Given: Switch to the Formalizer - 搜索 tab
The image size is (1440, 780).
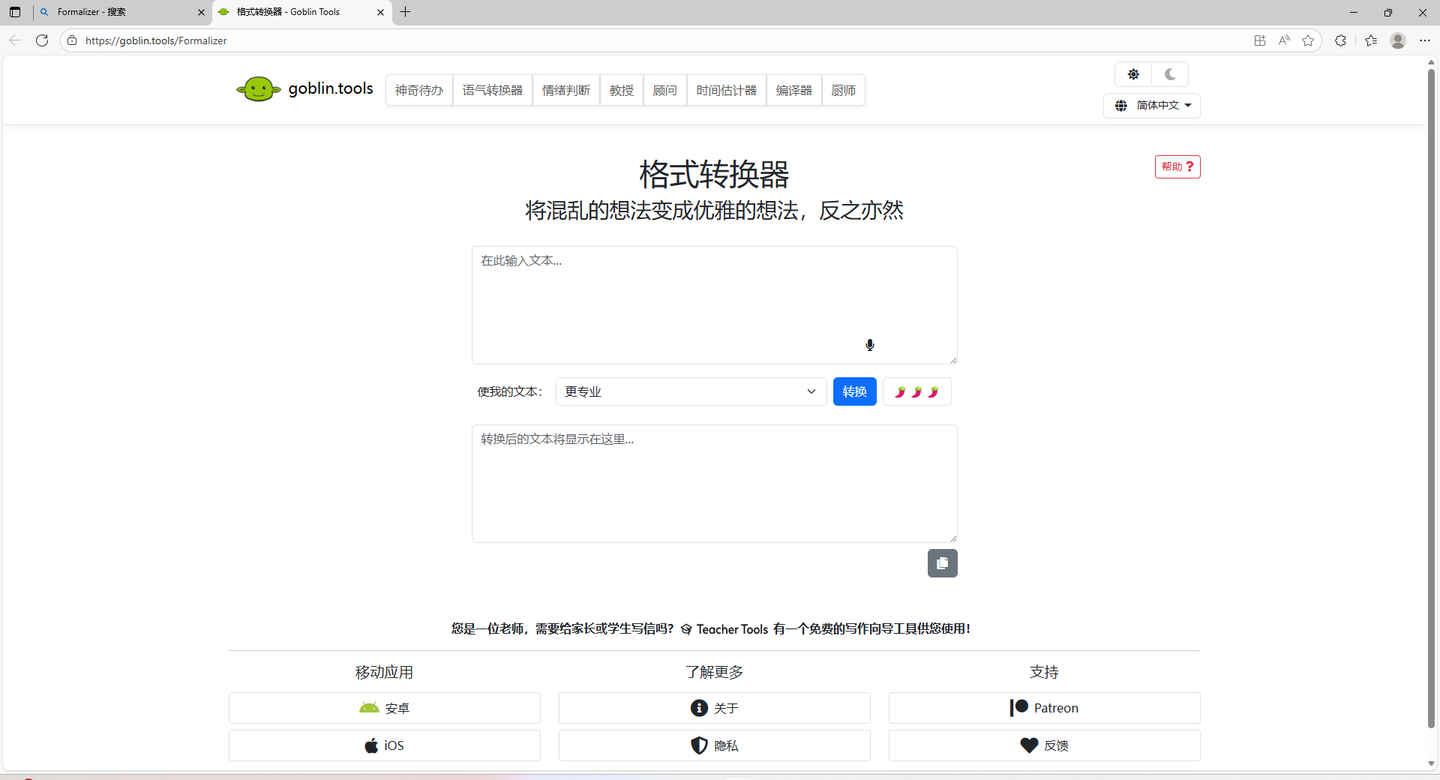Looking at the screenshot, I should [x=122, y=12].
